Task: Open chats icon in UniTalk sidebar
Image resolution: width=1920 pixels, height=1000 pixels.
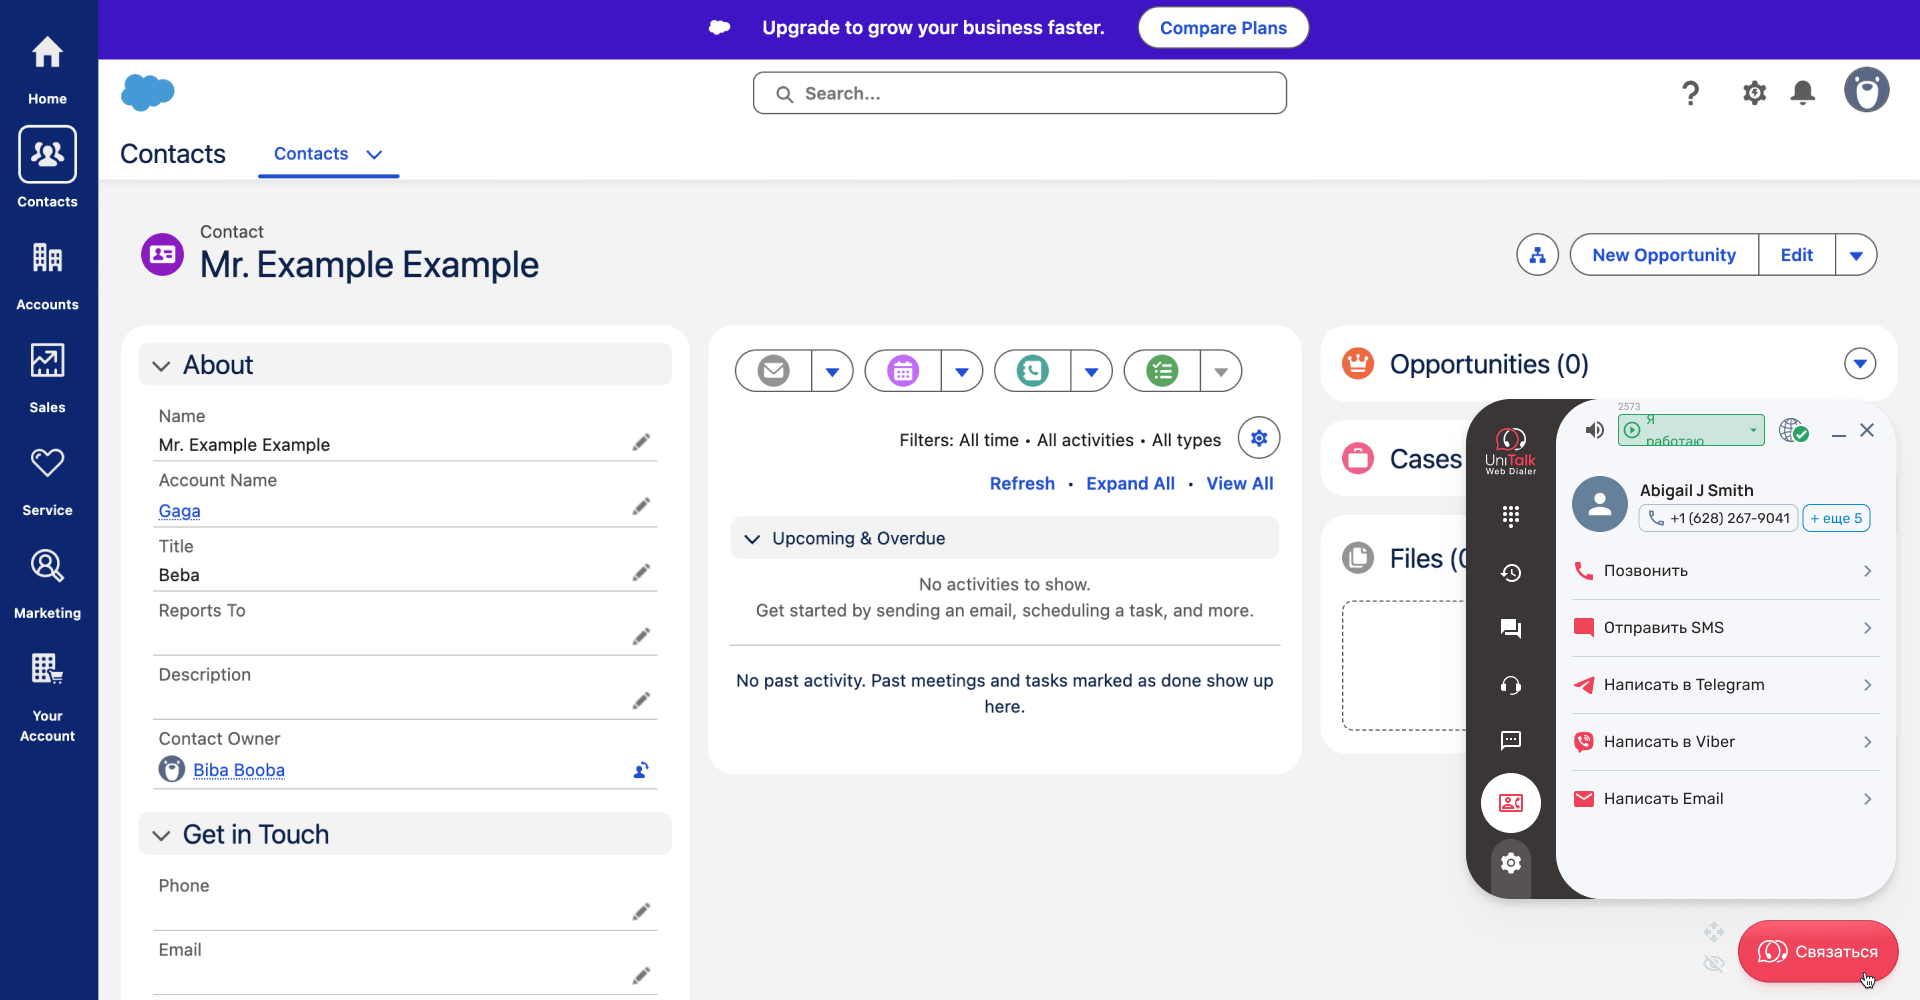Action: (1511, 628)
